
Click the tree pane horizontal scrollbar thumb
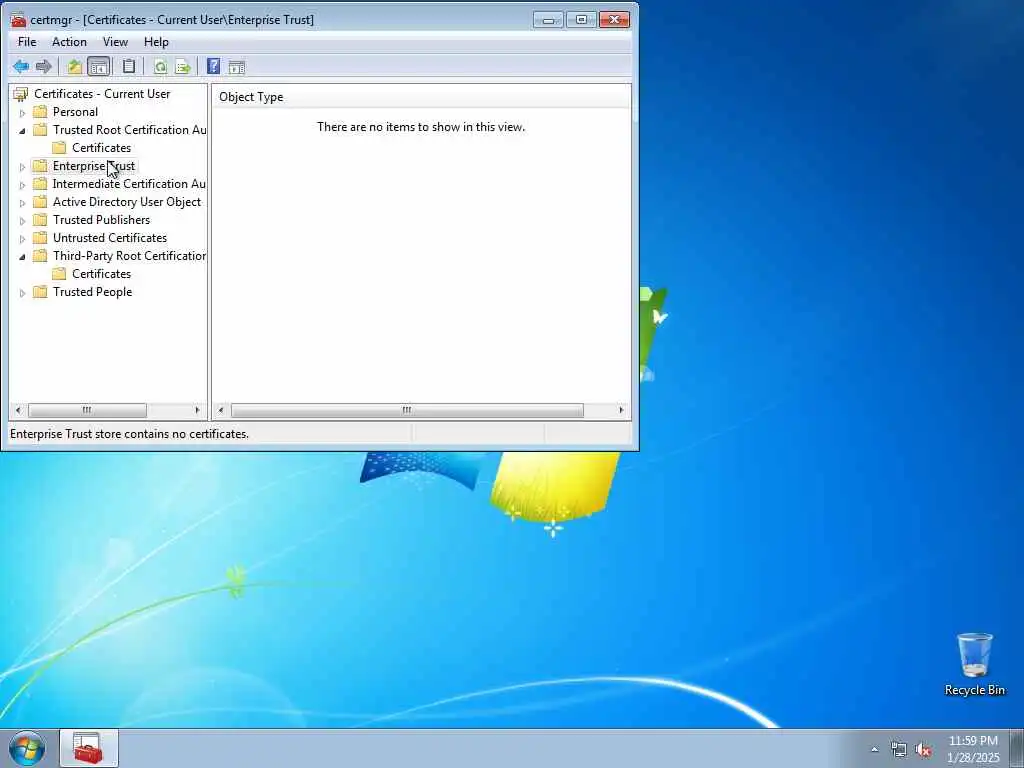coord(87,410)
